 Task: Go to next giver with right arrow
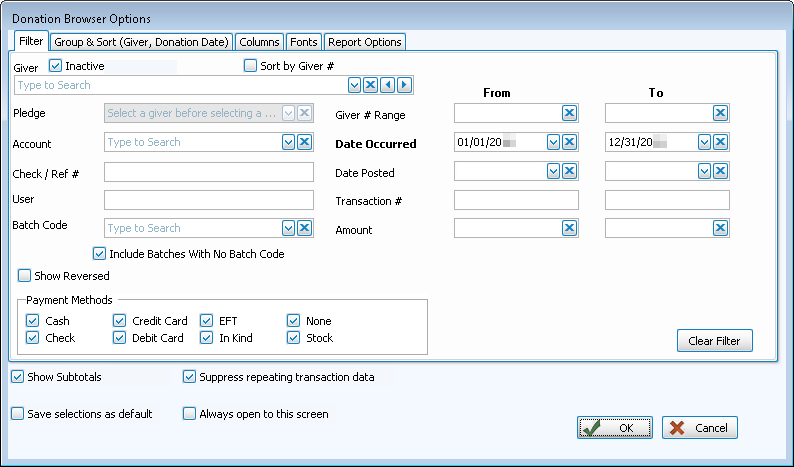pyautogui.click(x=404, y=85)
